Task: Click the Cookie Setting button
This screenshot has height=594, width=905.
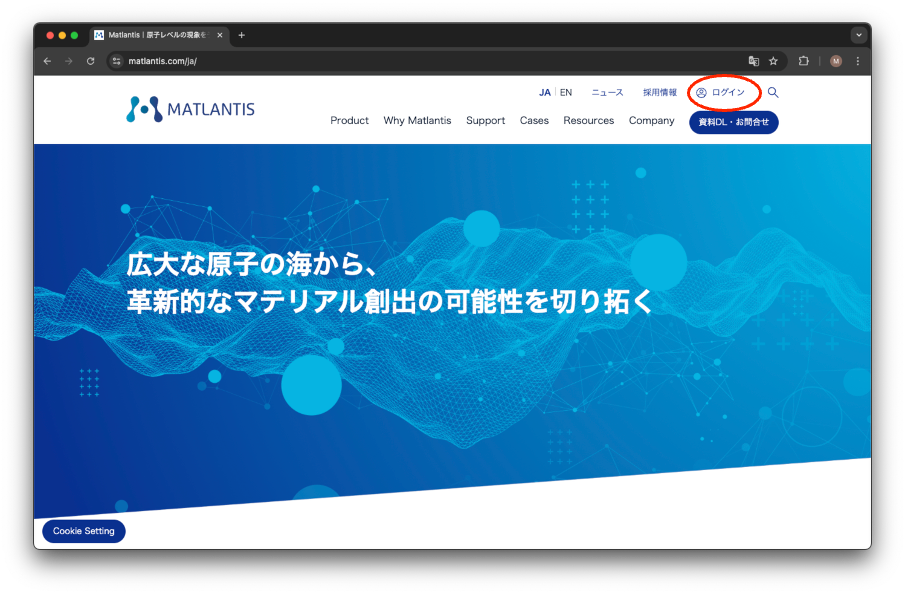Action: click(x=84, y=531)
